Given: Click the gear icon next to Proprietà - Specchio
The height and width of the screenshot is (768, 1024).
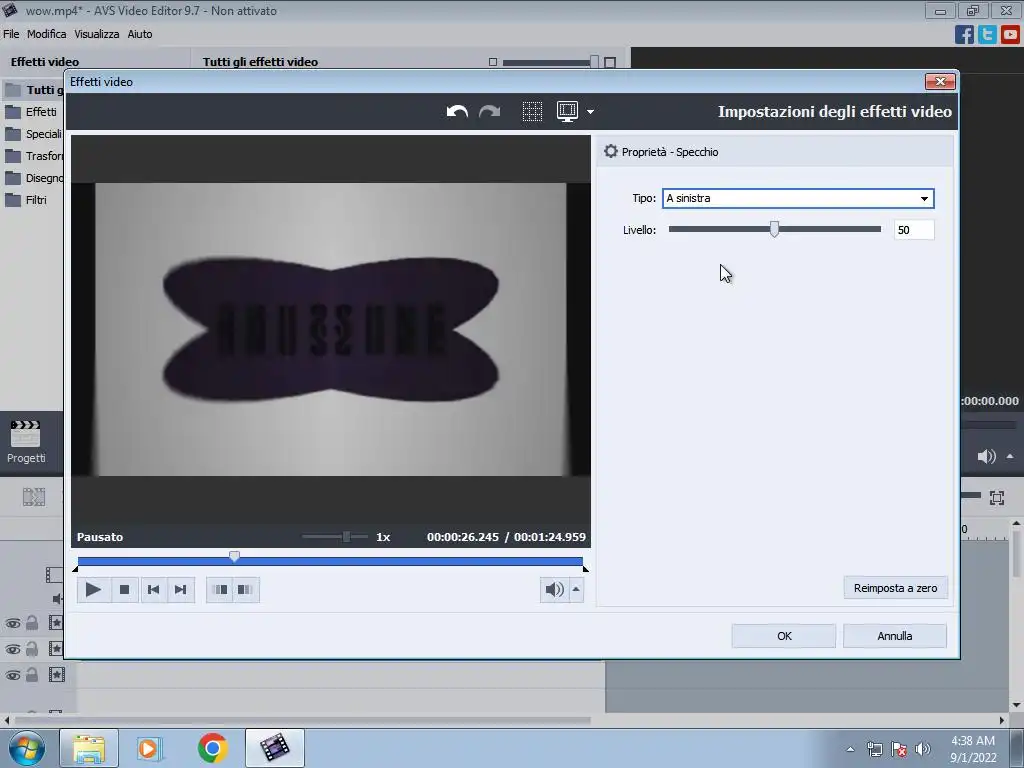Looking at the screenshot, I should pos(611,152).
